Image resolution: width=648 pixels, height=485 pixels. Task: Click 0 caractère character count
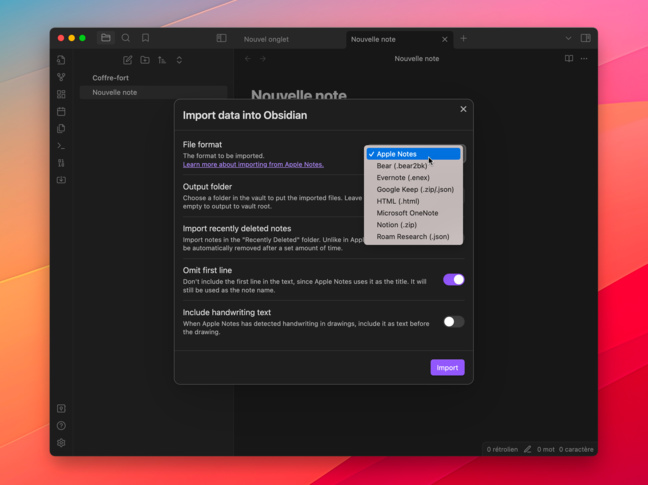(576, 449)
